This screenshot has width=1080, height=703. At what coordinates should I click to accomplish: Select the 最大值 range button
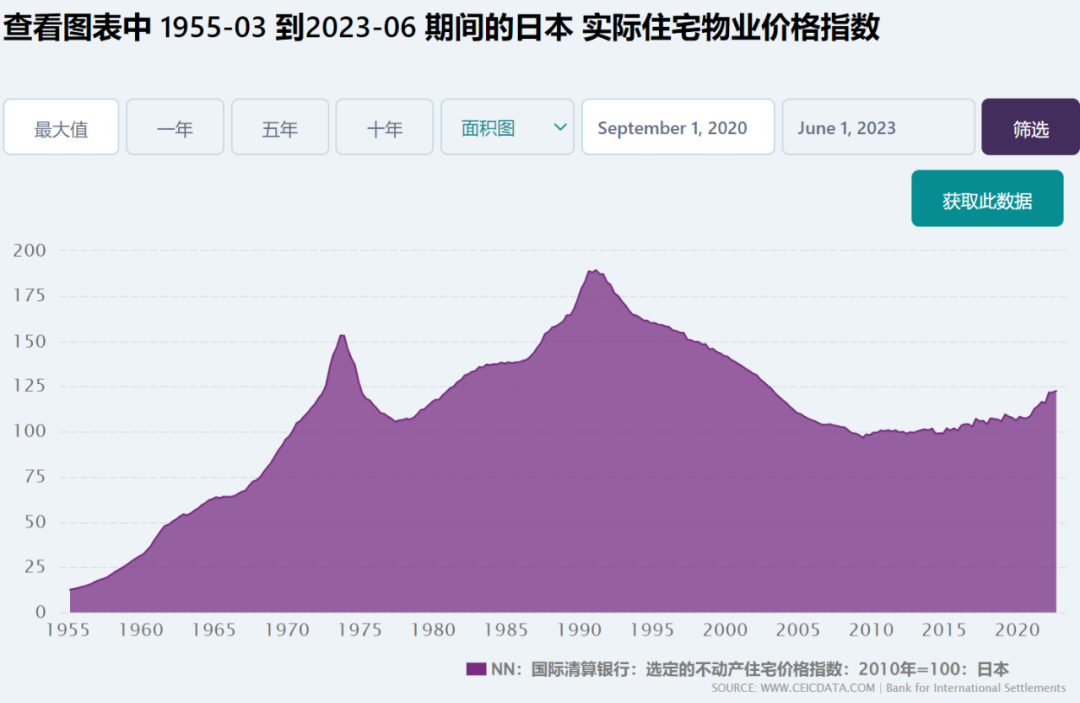pos(61,127)
